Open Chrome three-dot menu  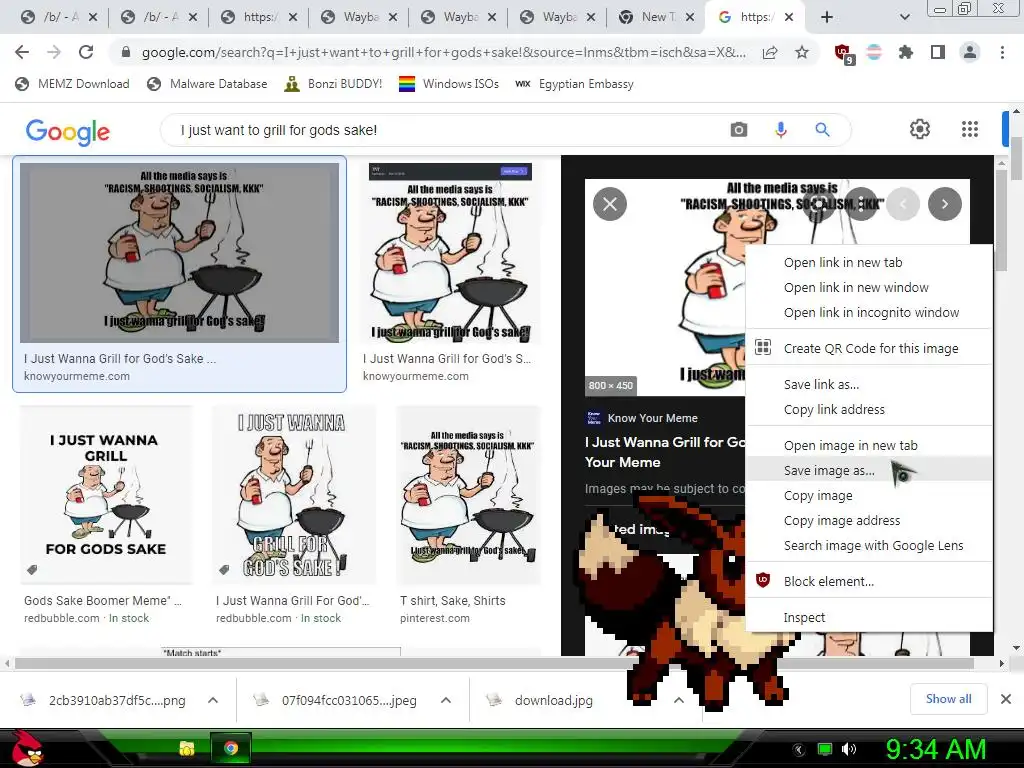coord(1002,52)
